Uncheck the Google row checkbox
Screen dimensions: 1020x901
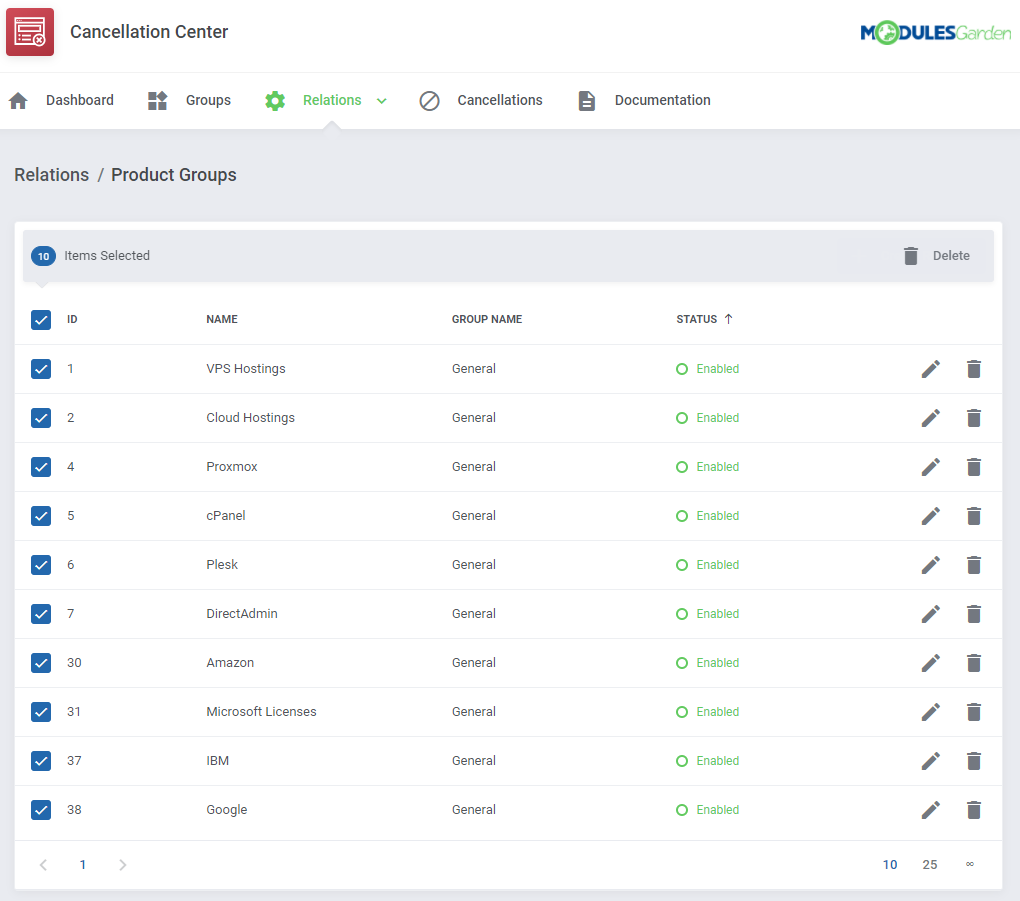tap(41, 810)
